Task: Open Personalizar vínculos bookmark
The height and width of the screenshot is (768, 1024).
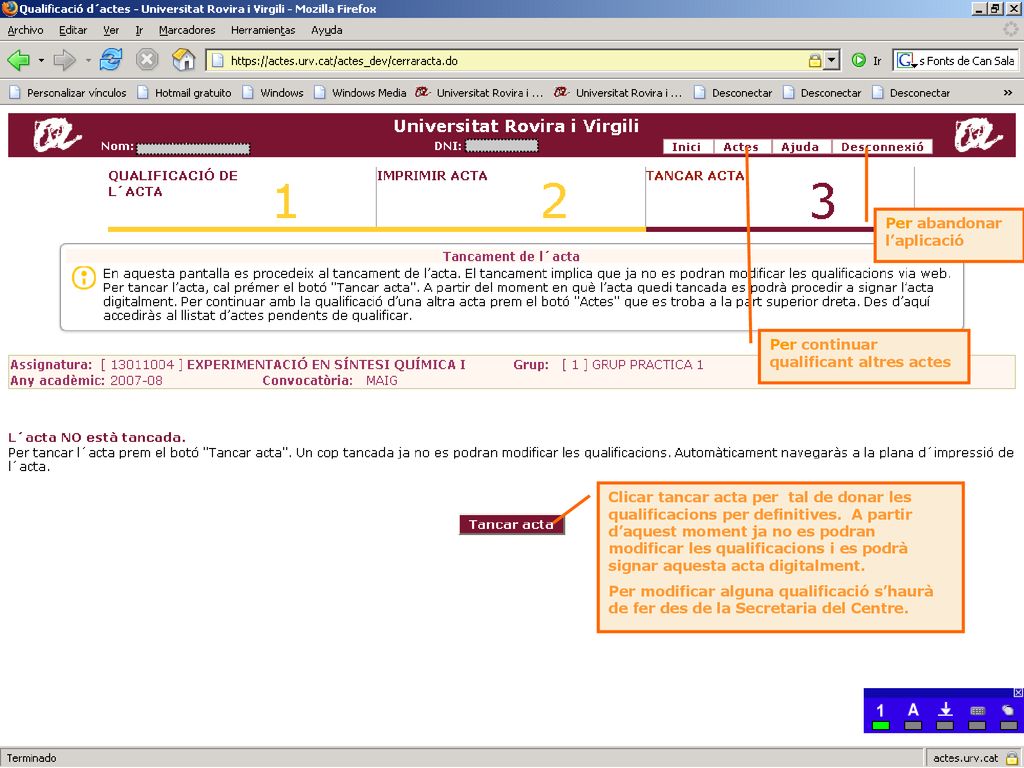Action: pyautogui.click(x=68, y=93)
